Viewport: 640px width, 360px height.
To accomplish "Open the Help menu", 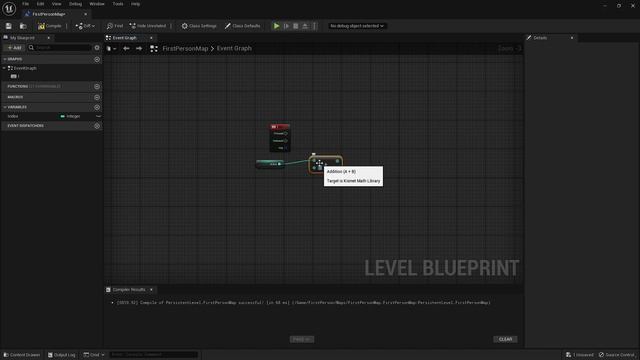I will tap(136, 4).
